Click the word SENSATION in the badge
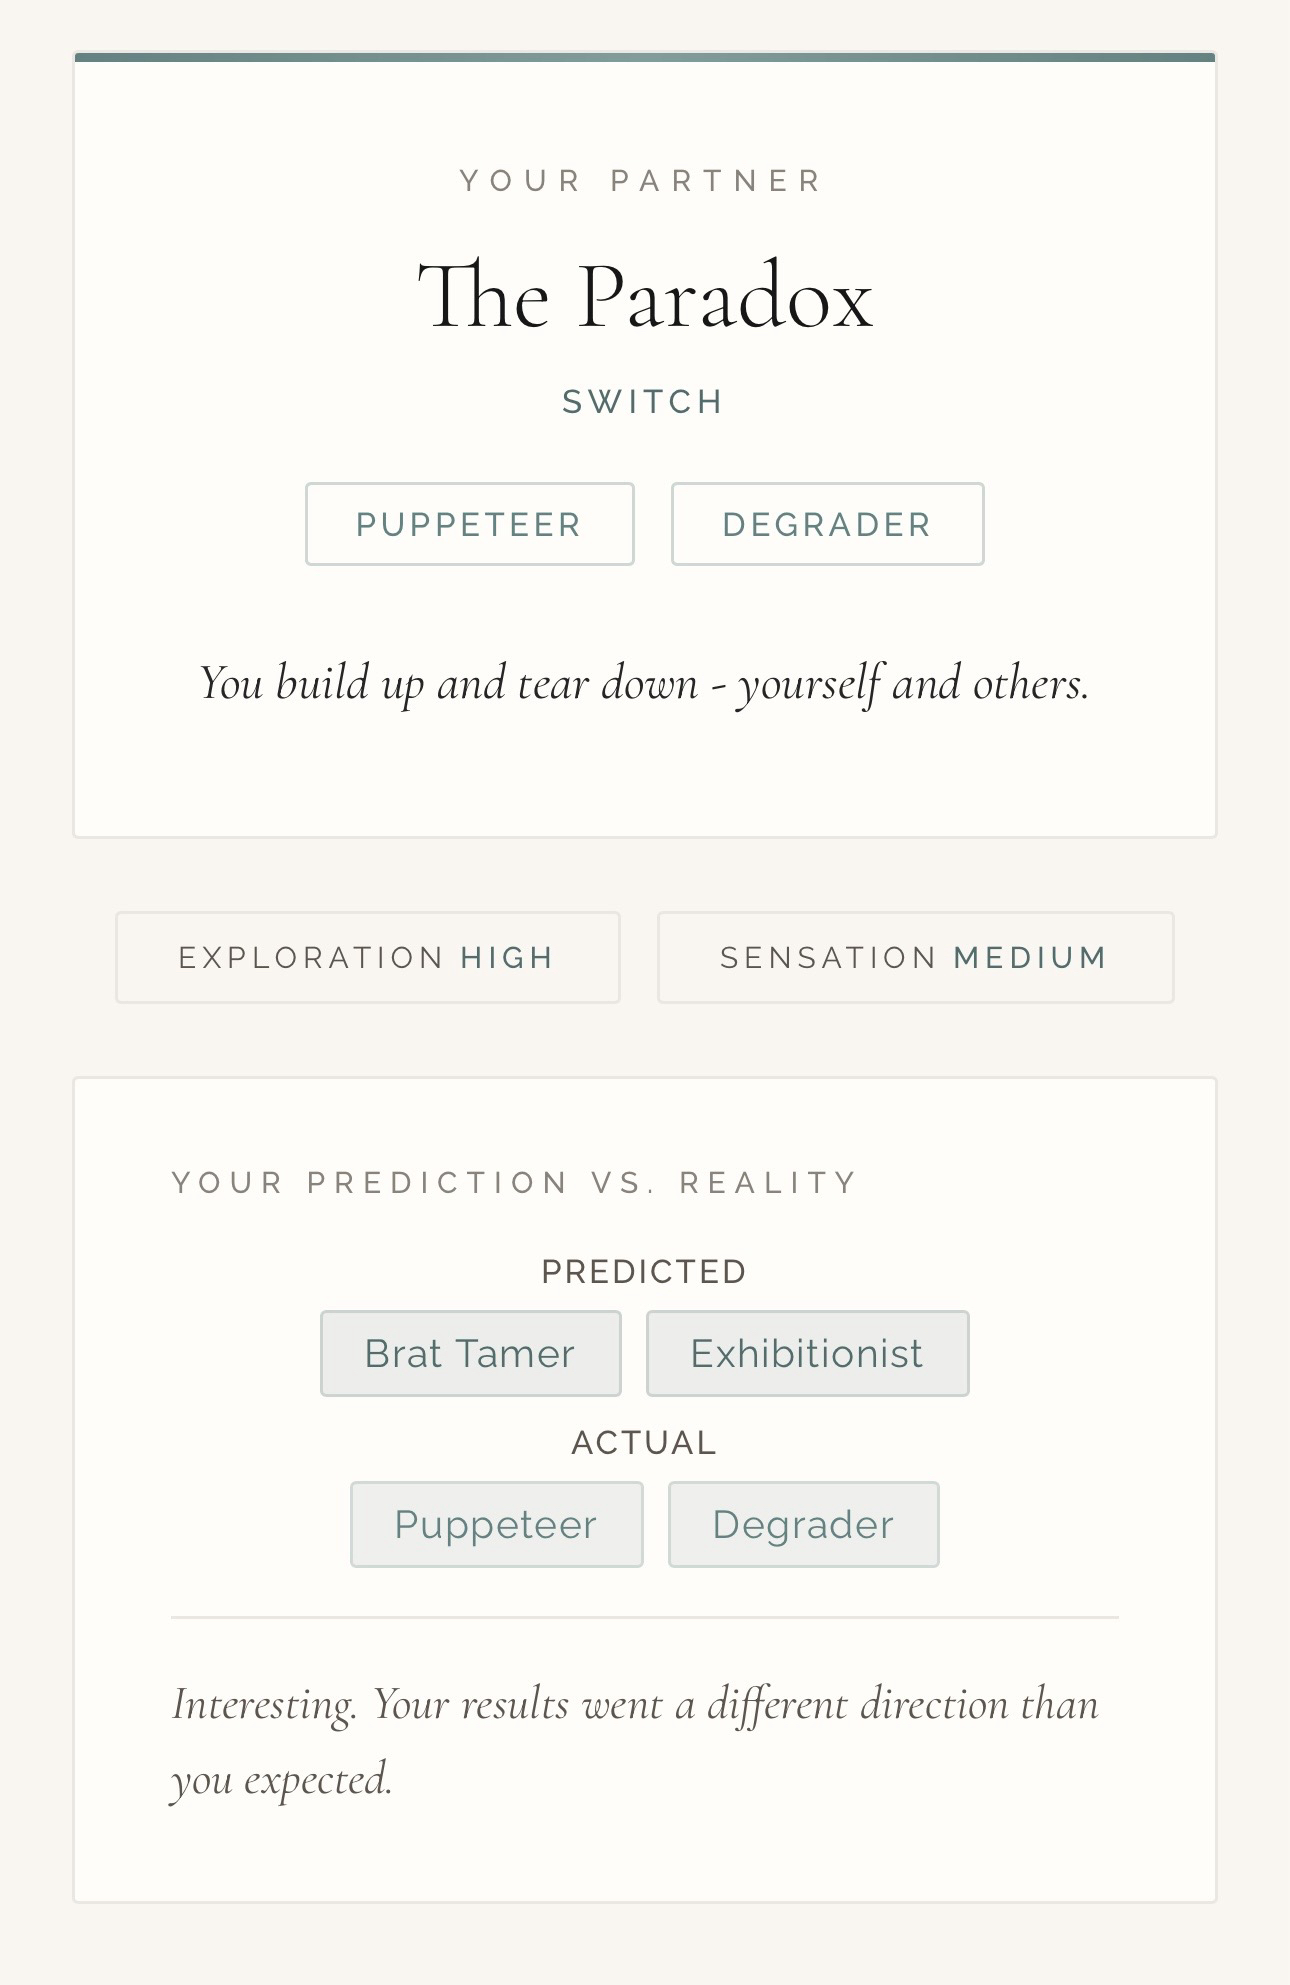 [x=828, y=958]
